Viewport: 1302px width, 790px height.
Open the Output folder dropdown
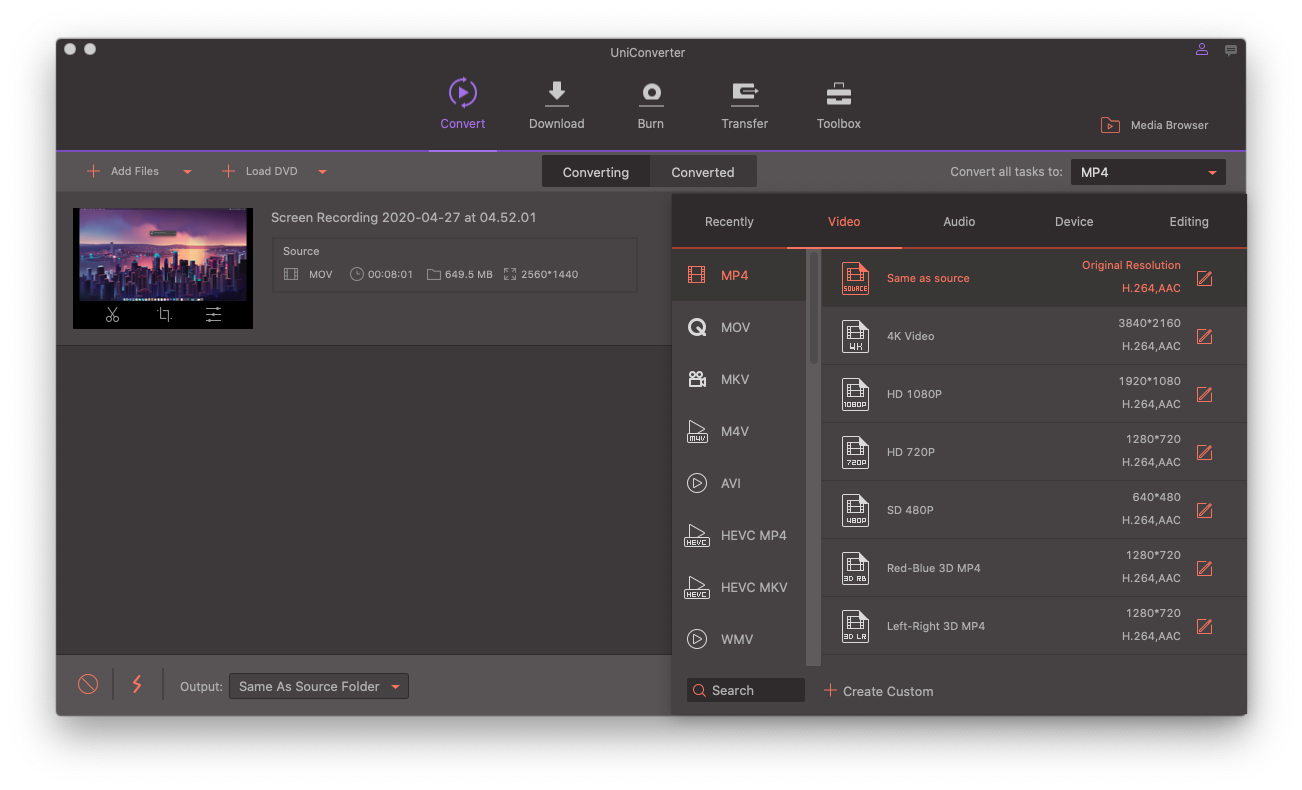(x=318, y=686)
